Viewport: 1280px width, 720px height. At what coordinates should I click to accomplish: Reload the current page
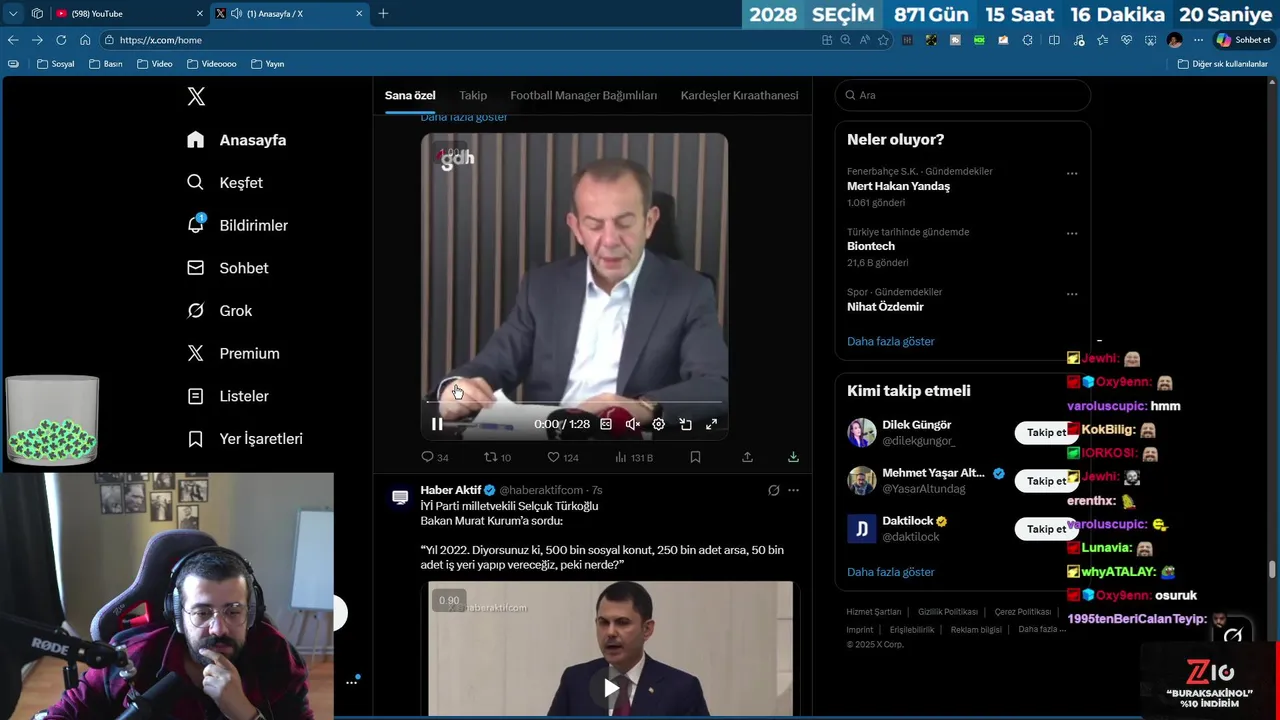tap(61, 40)
